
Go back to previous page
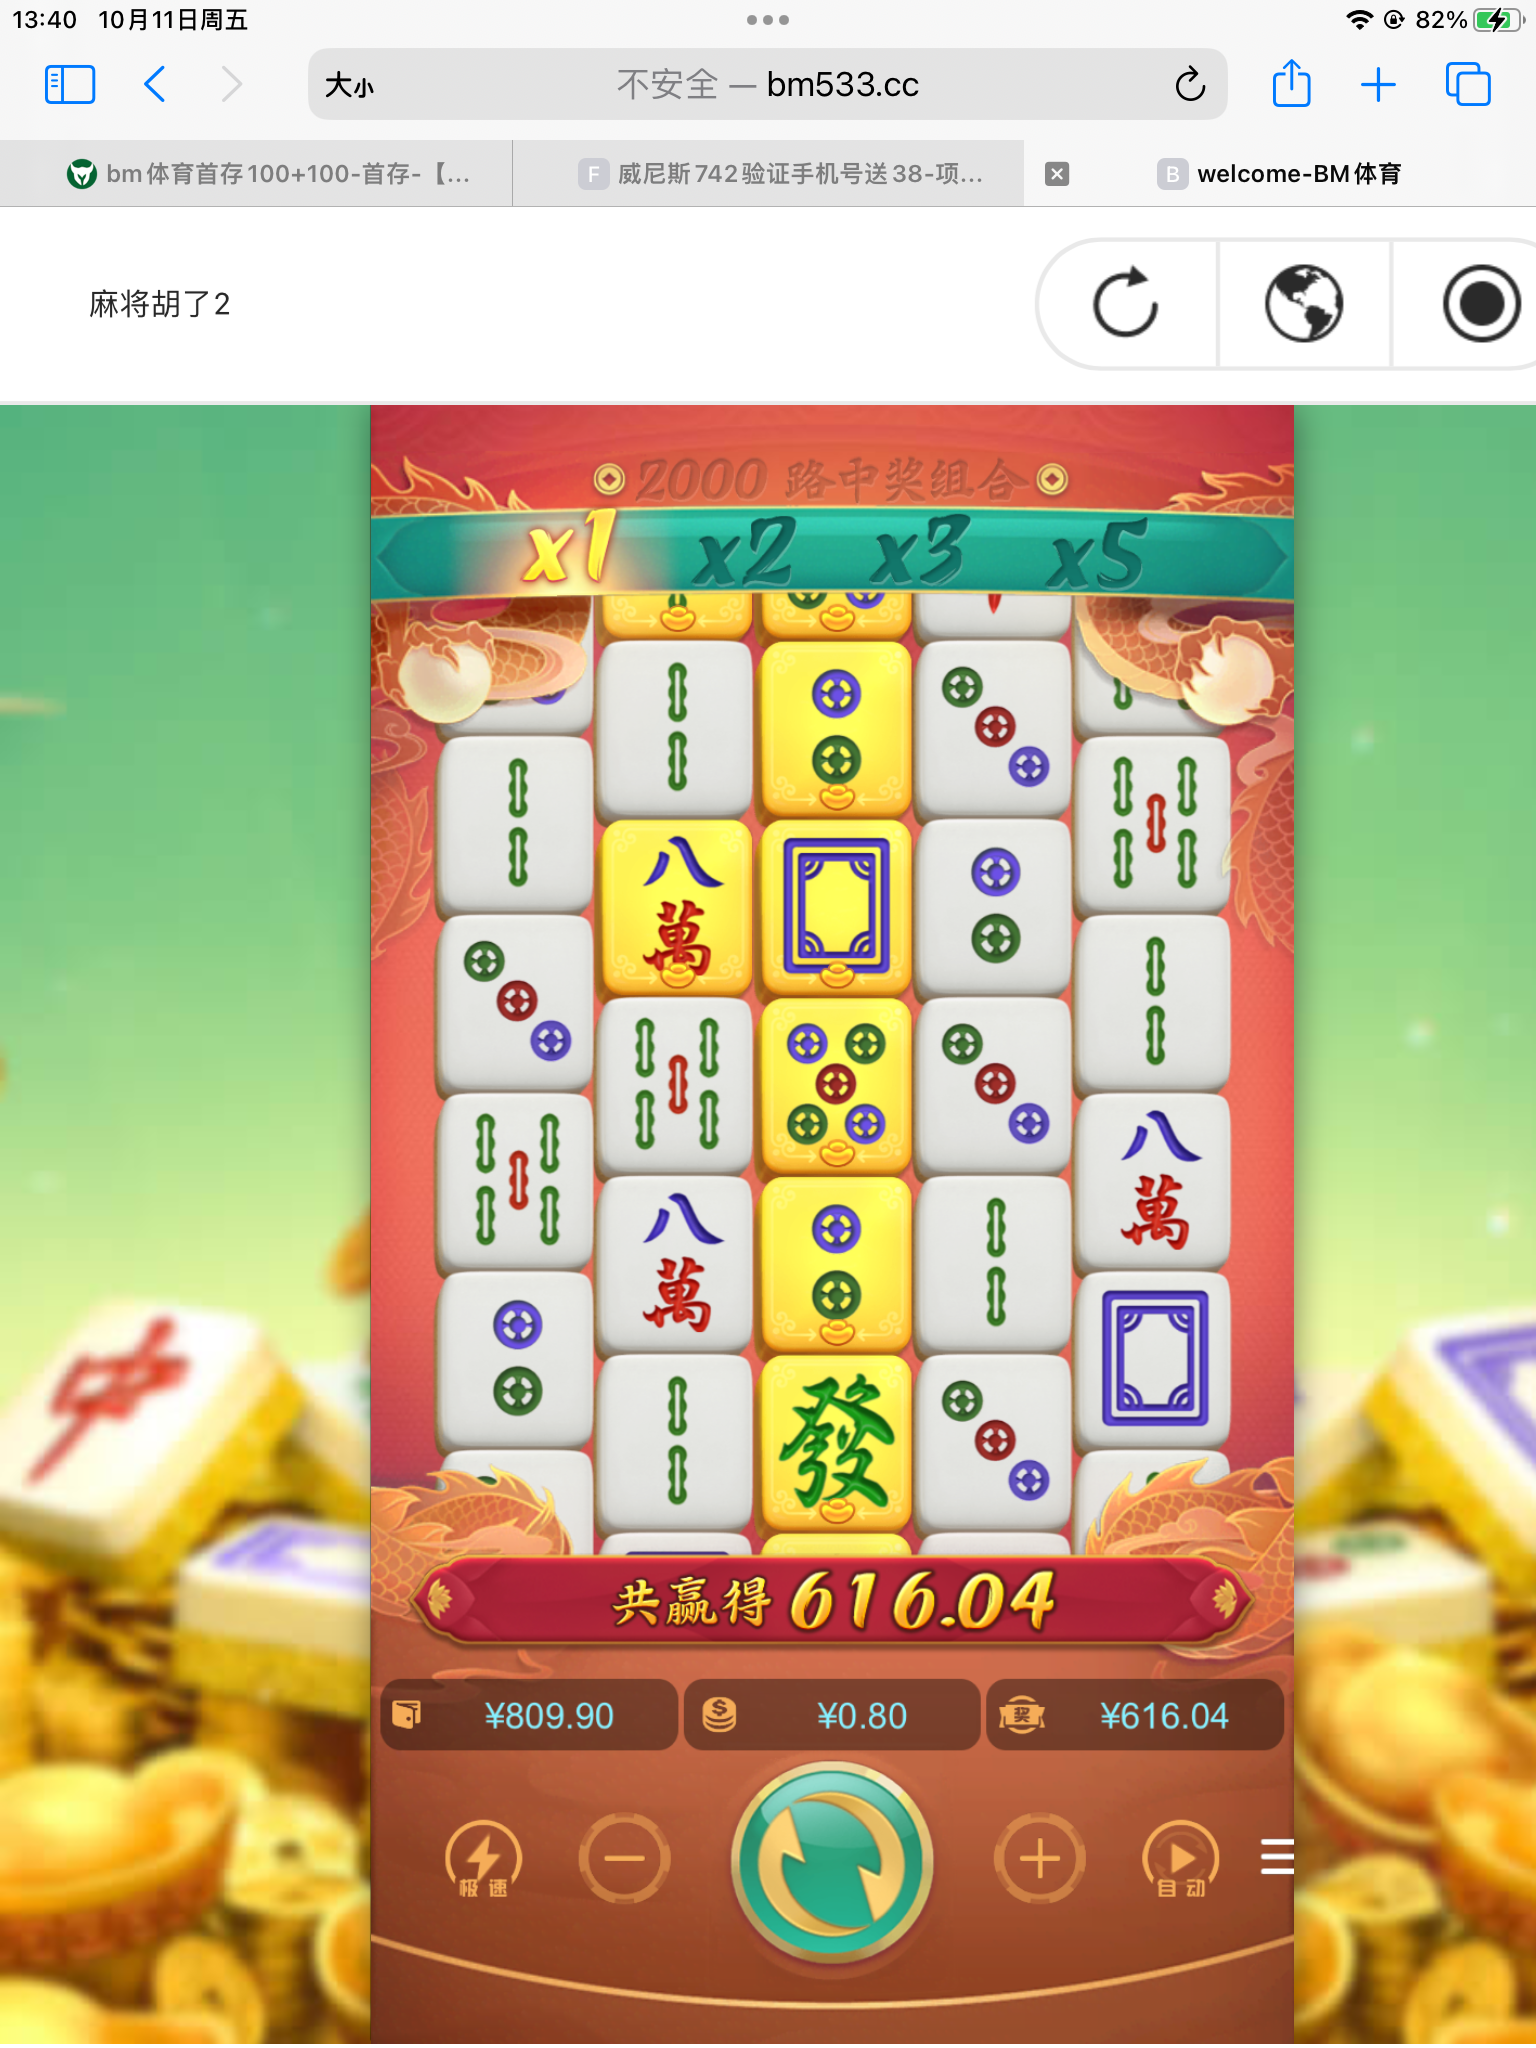coord(154,84)
